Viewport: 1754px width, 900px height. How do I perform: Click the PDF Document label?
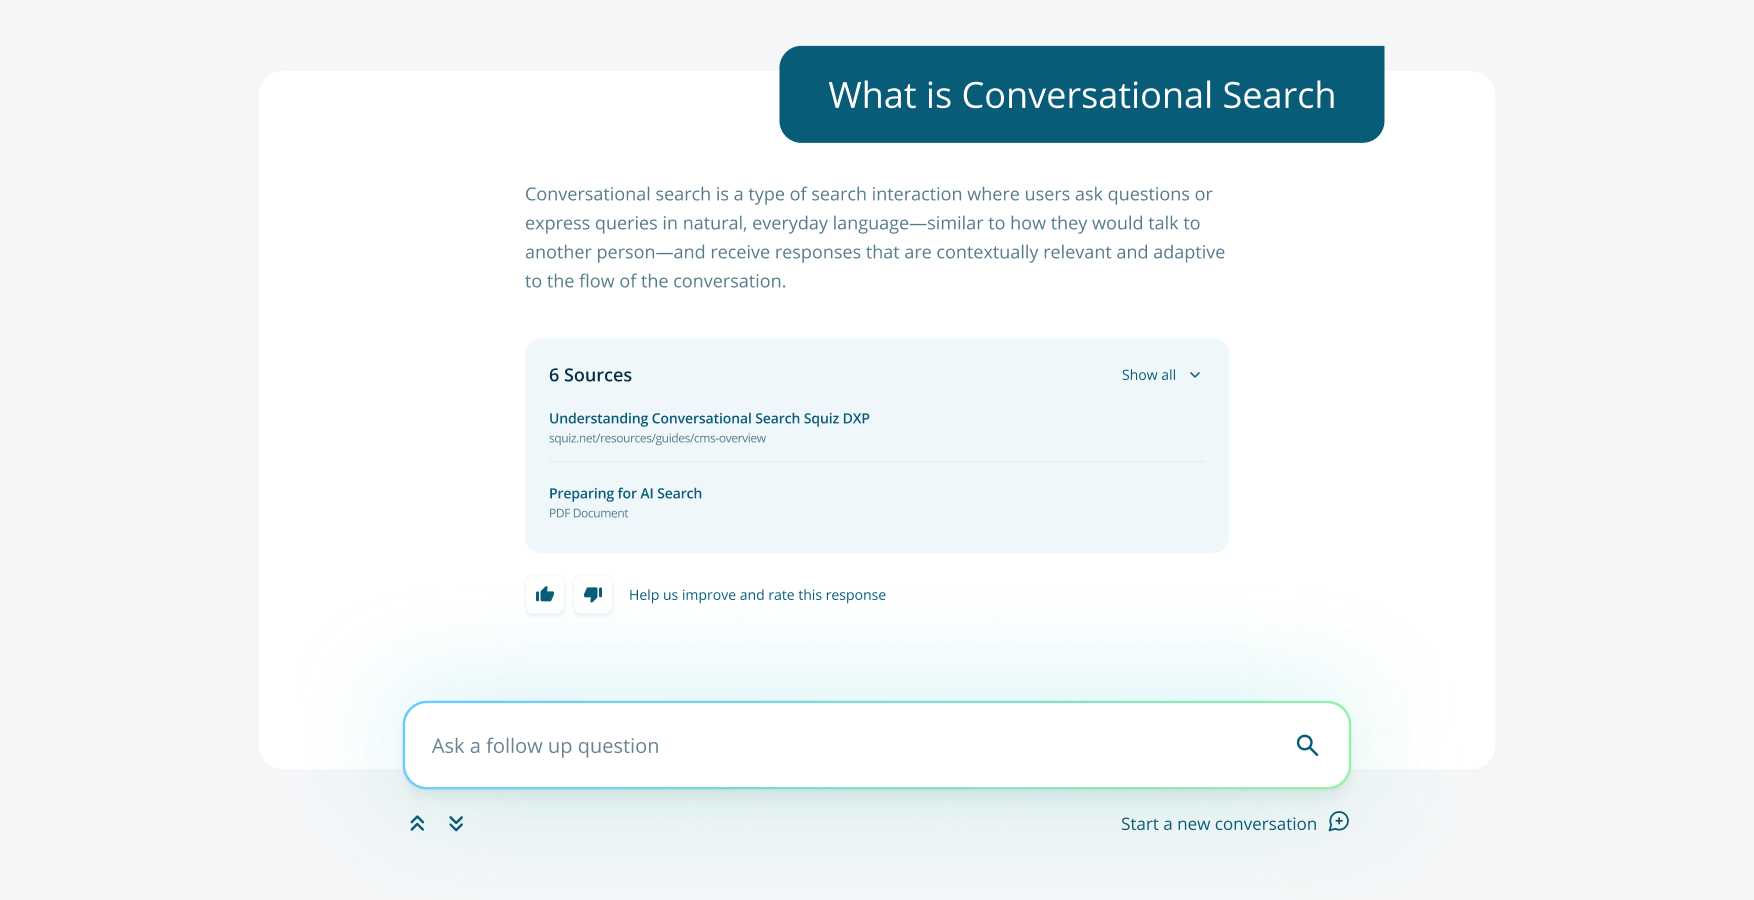coord(588,513)
